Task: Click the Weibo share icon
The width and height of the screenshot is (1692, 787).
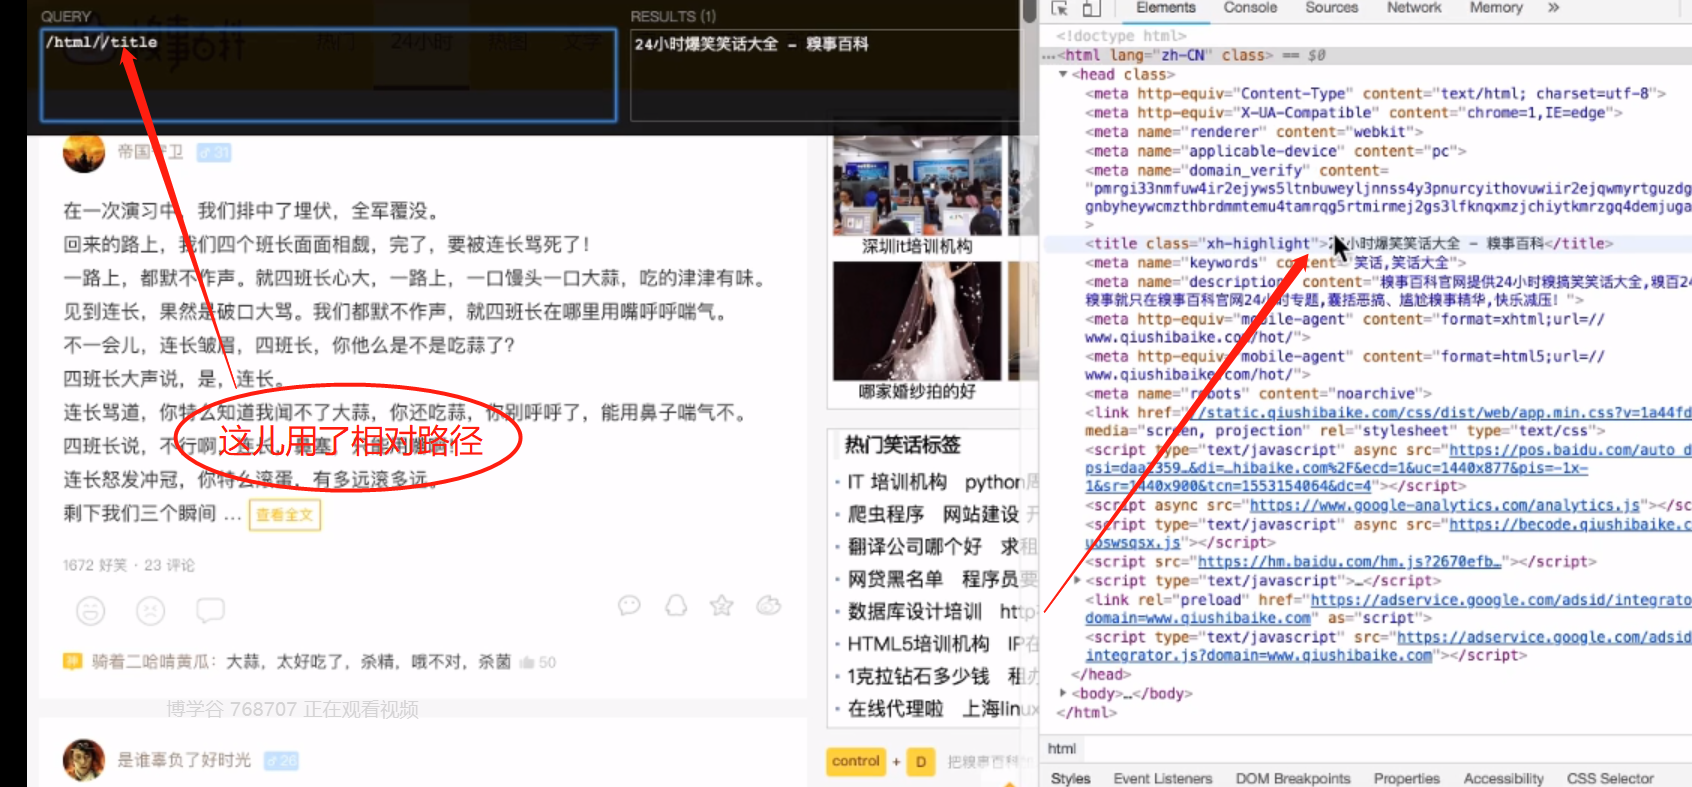Action: click(x=768, y=605)
